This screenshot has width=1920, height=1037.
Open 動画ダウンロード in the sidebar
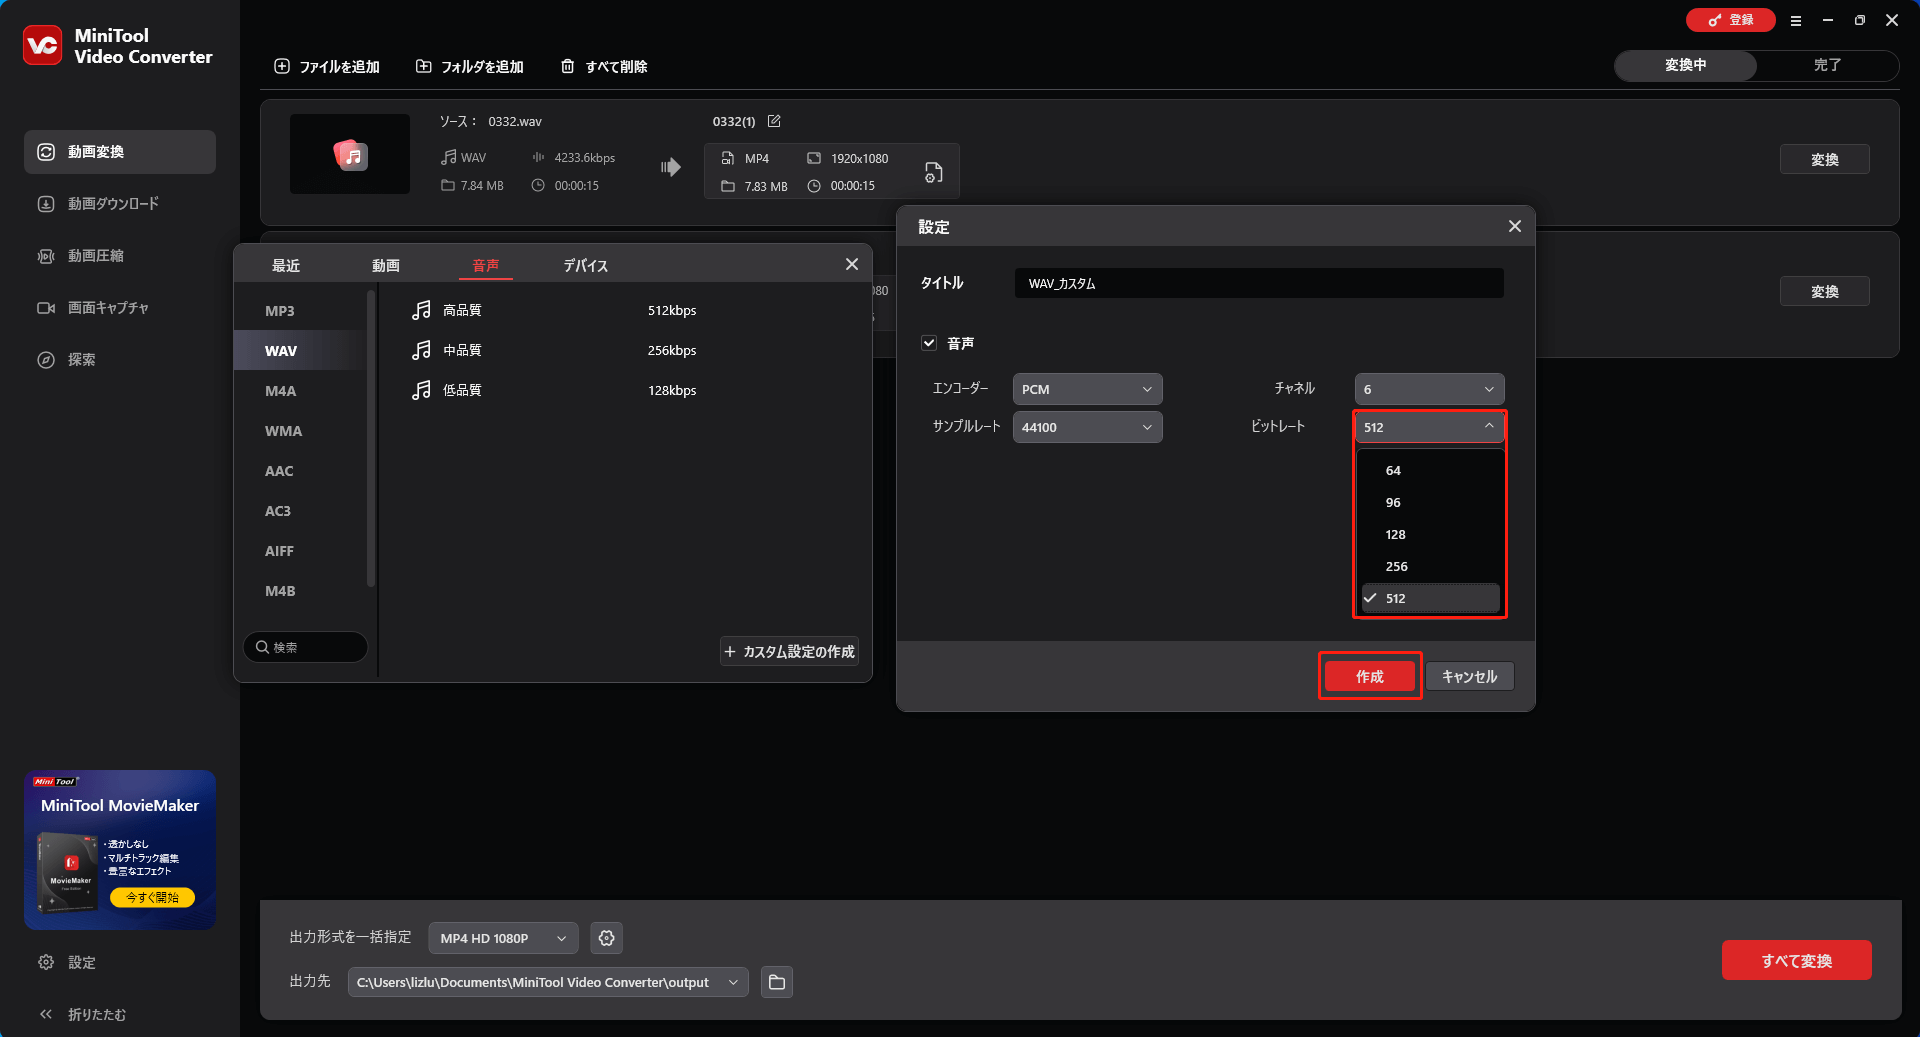click(x=113, y=204)
